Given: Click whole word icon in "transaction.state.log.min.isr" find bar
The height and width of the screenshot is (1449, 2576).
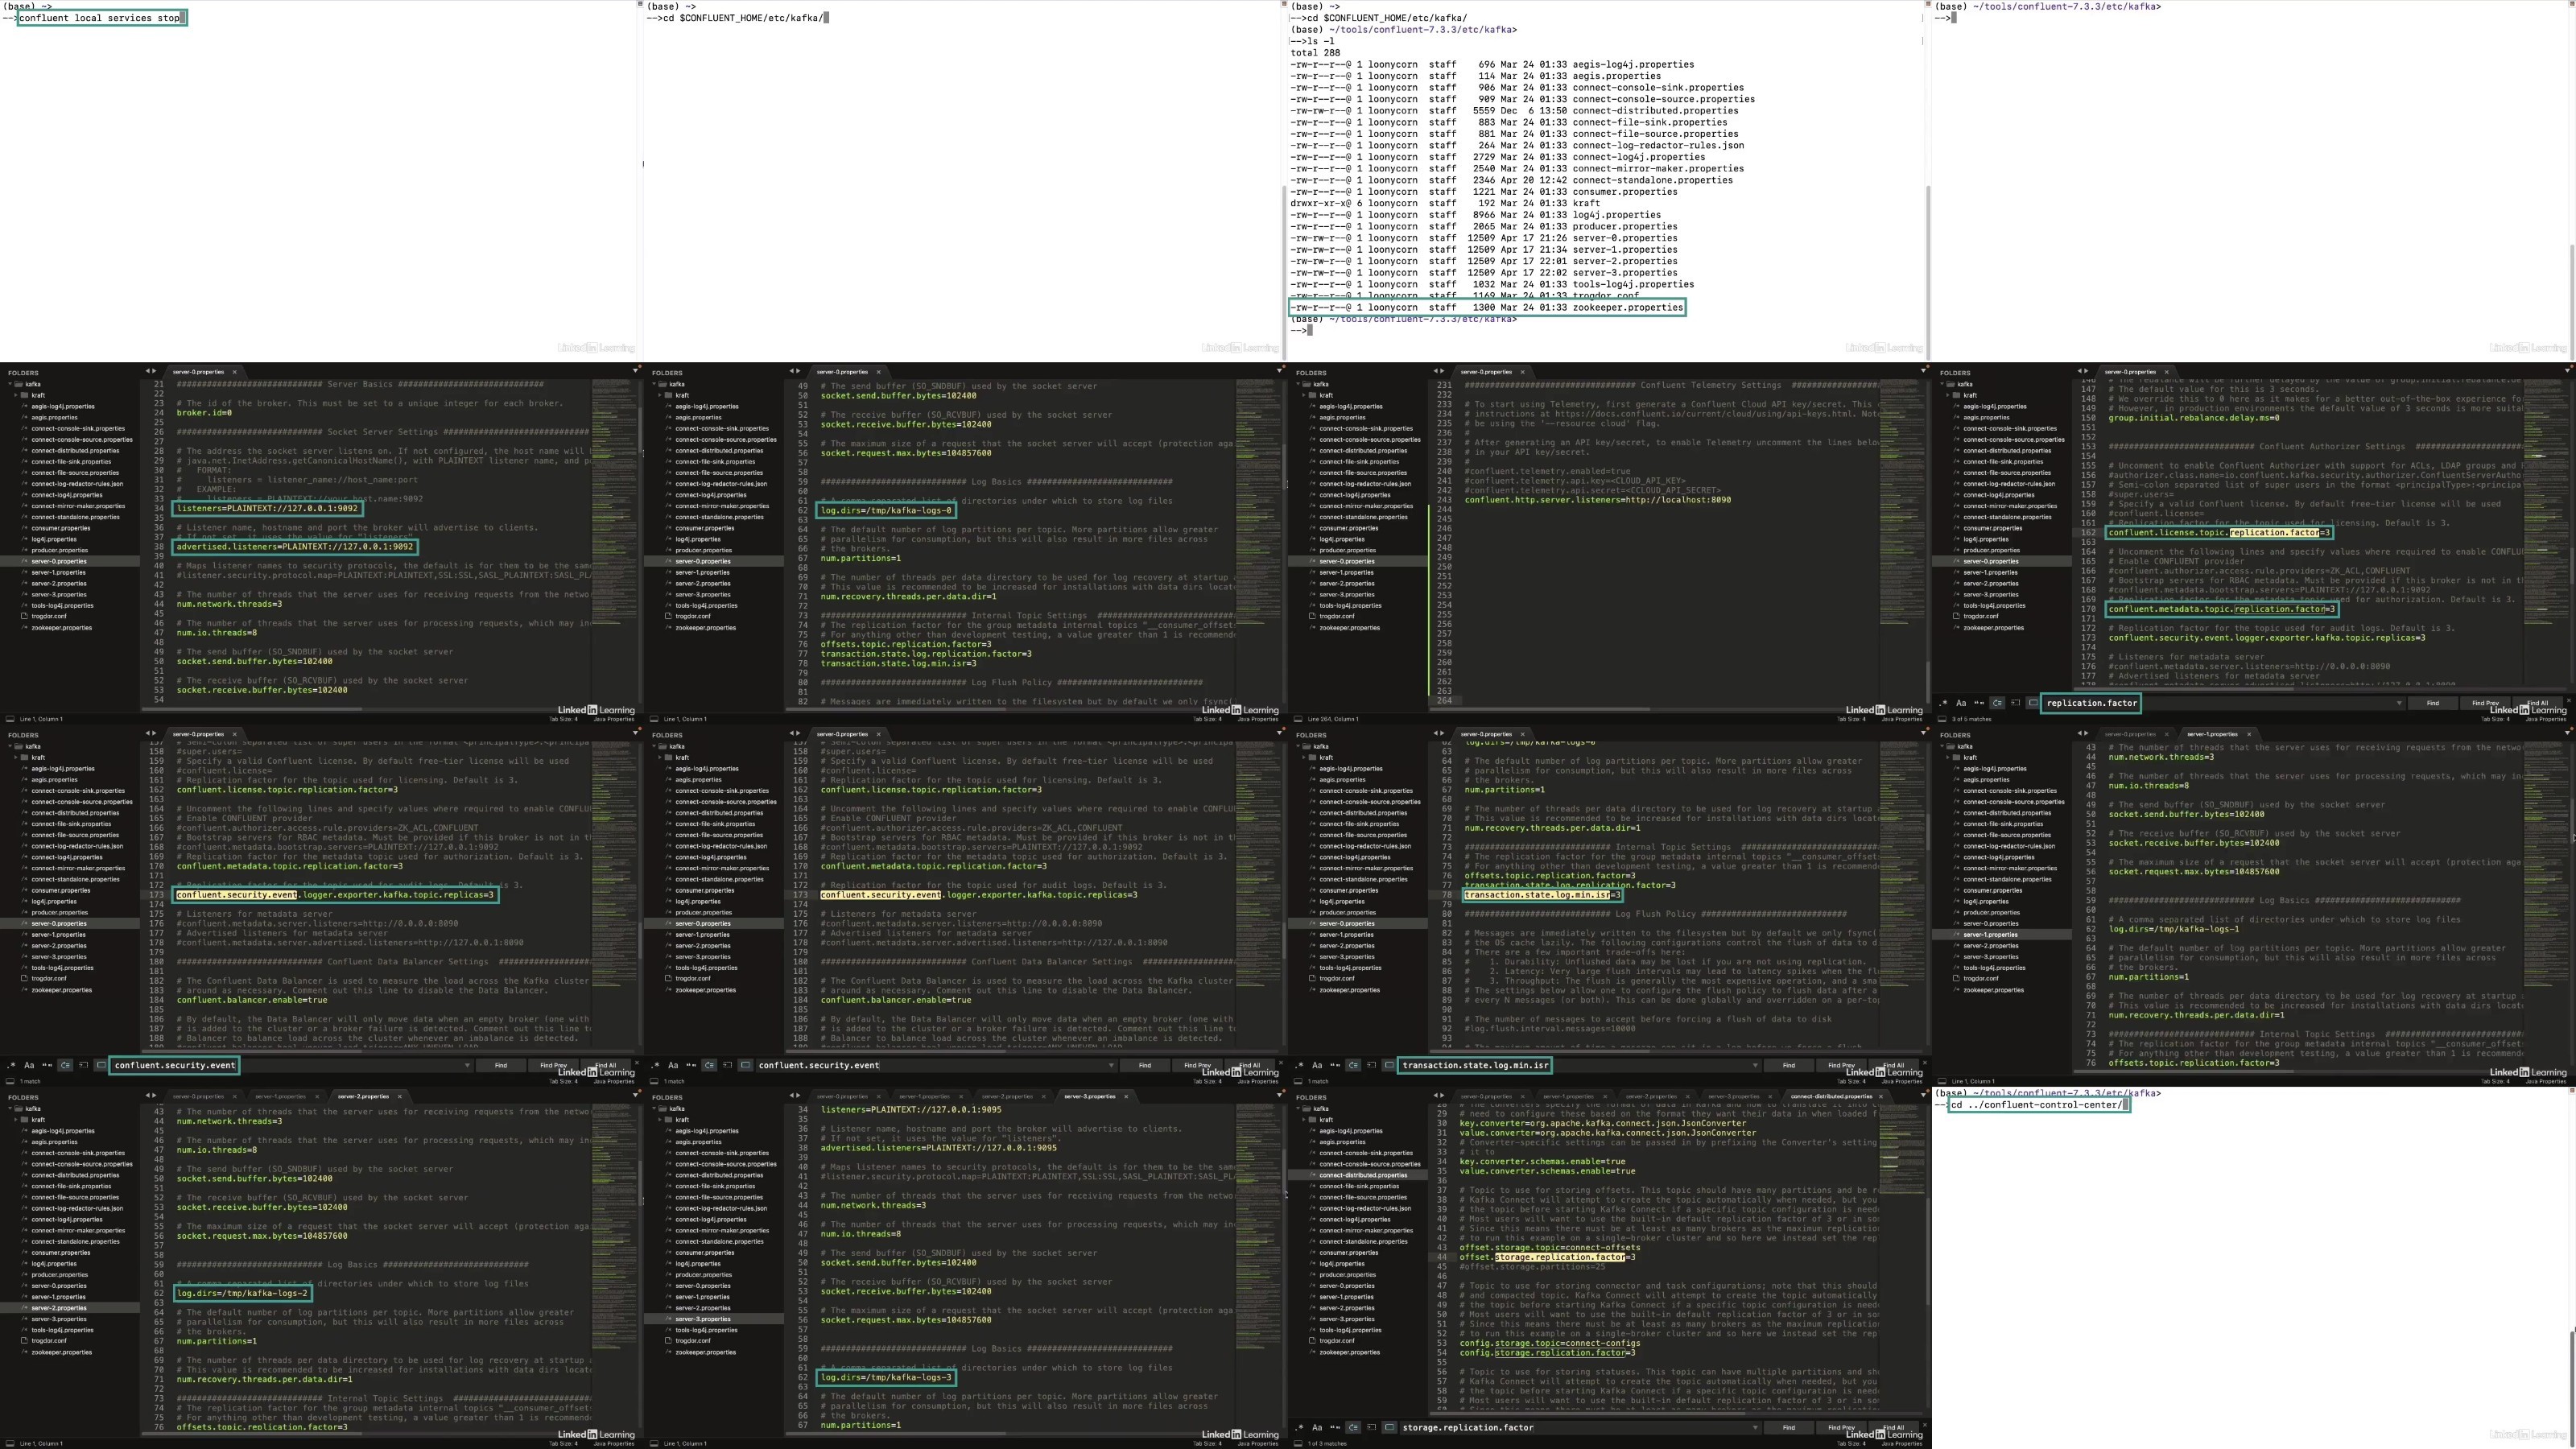Looking at the screenshot, I should tap(1335, 1065).
